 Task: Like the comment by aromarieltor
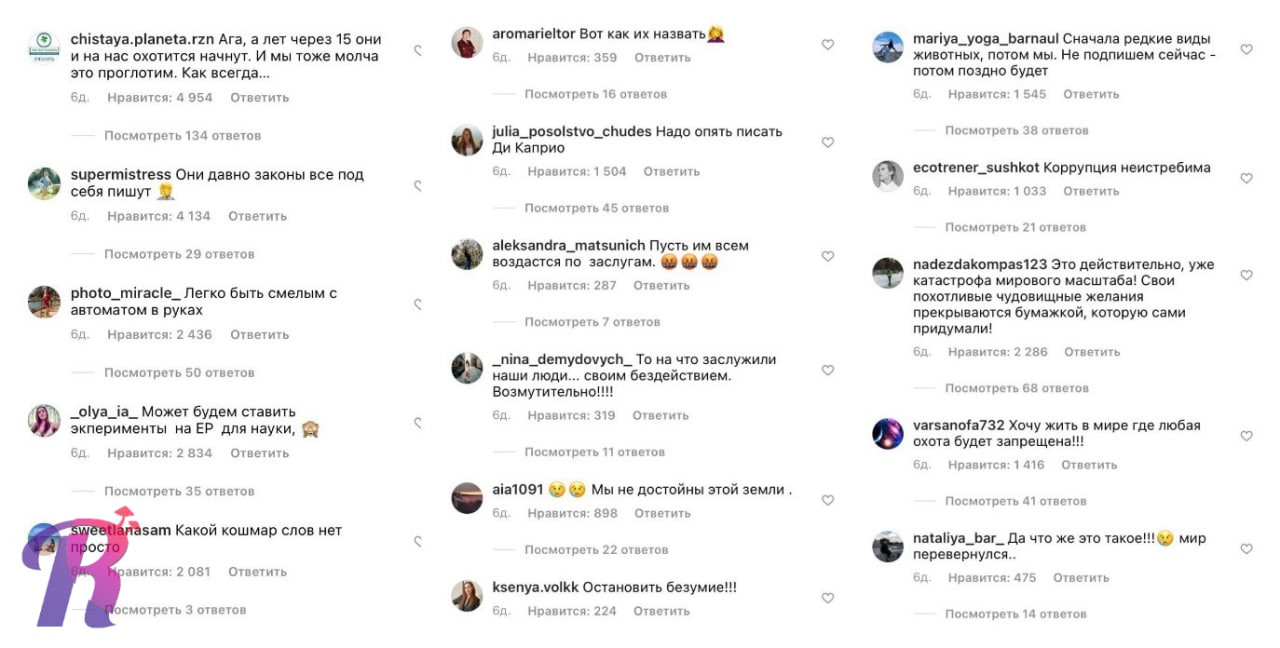(828, 45)
